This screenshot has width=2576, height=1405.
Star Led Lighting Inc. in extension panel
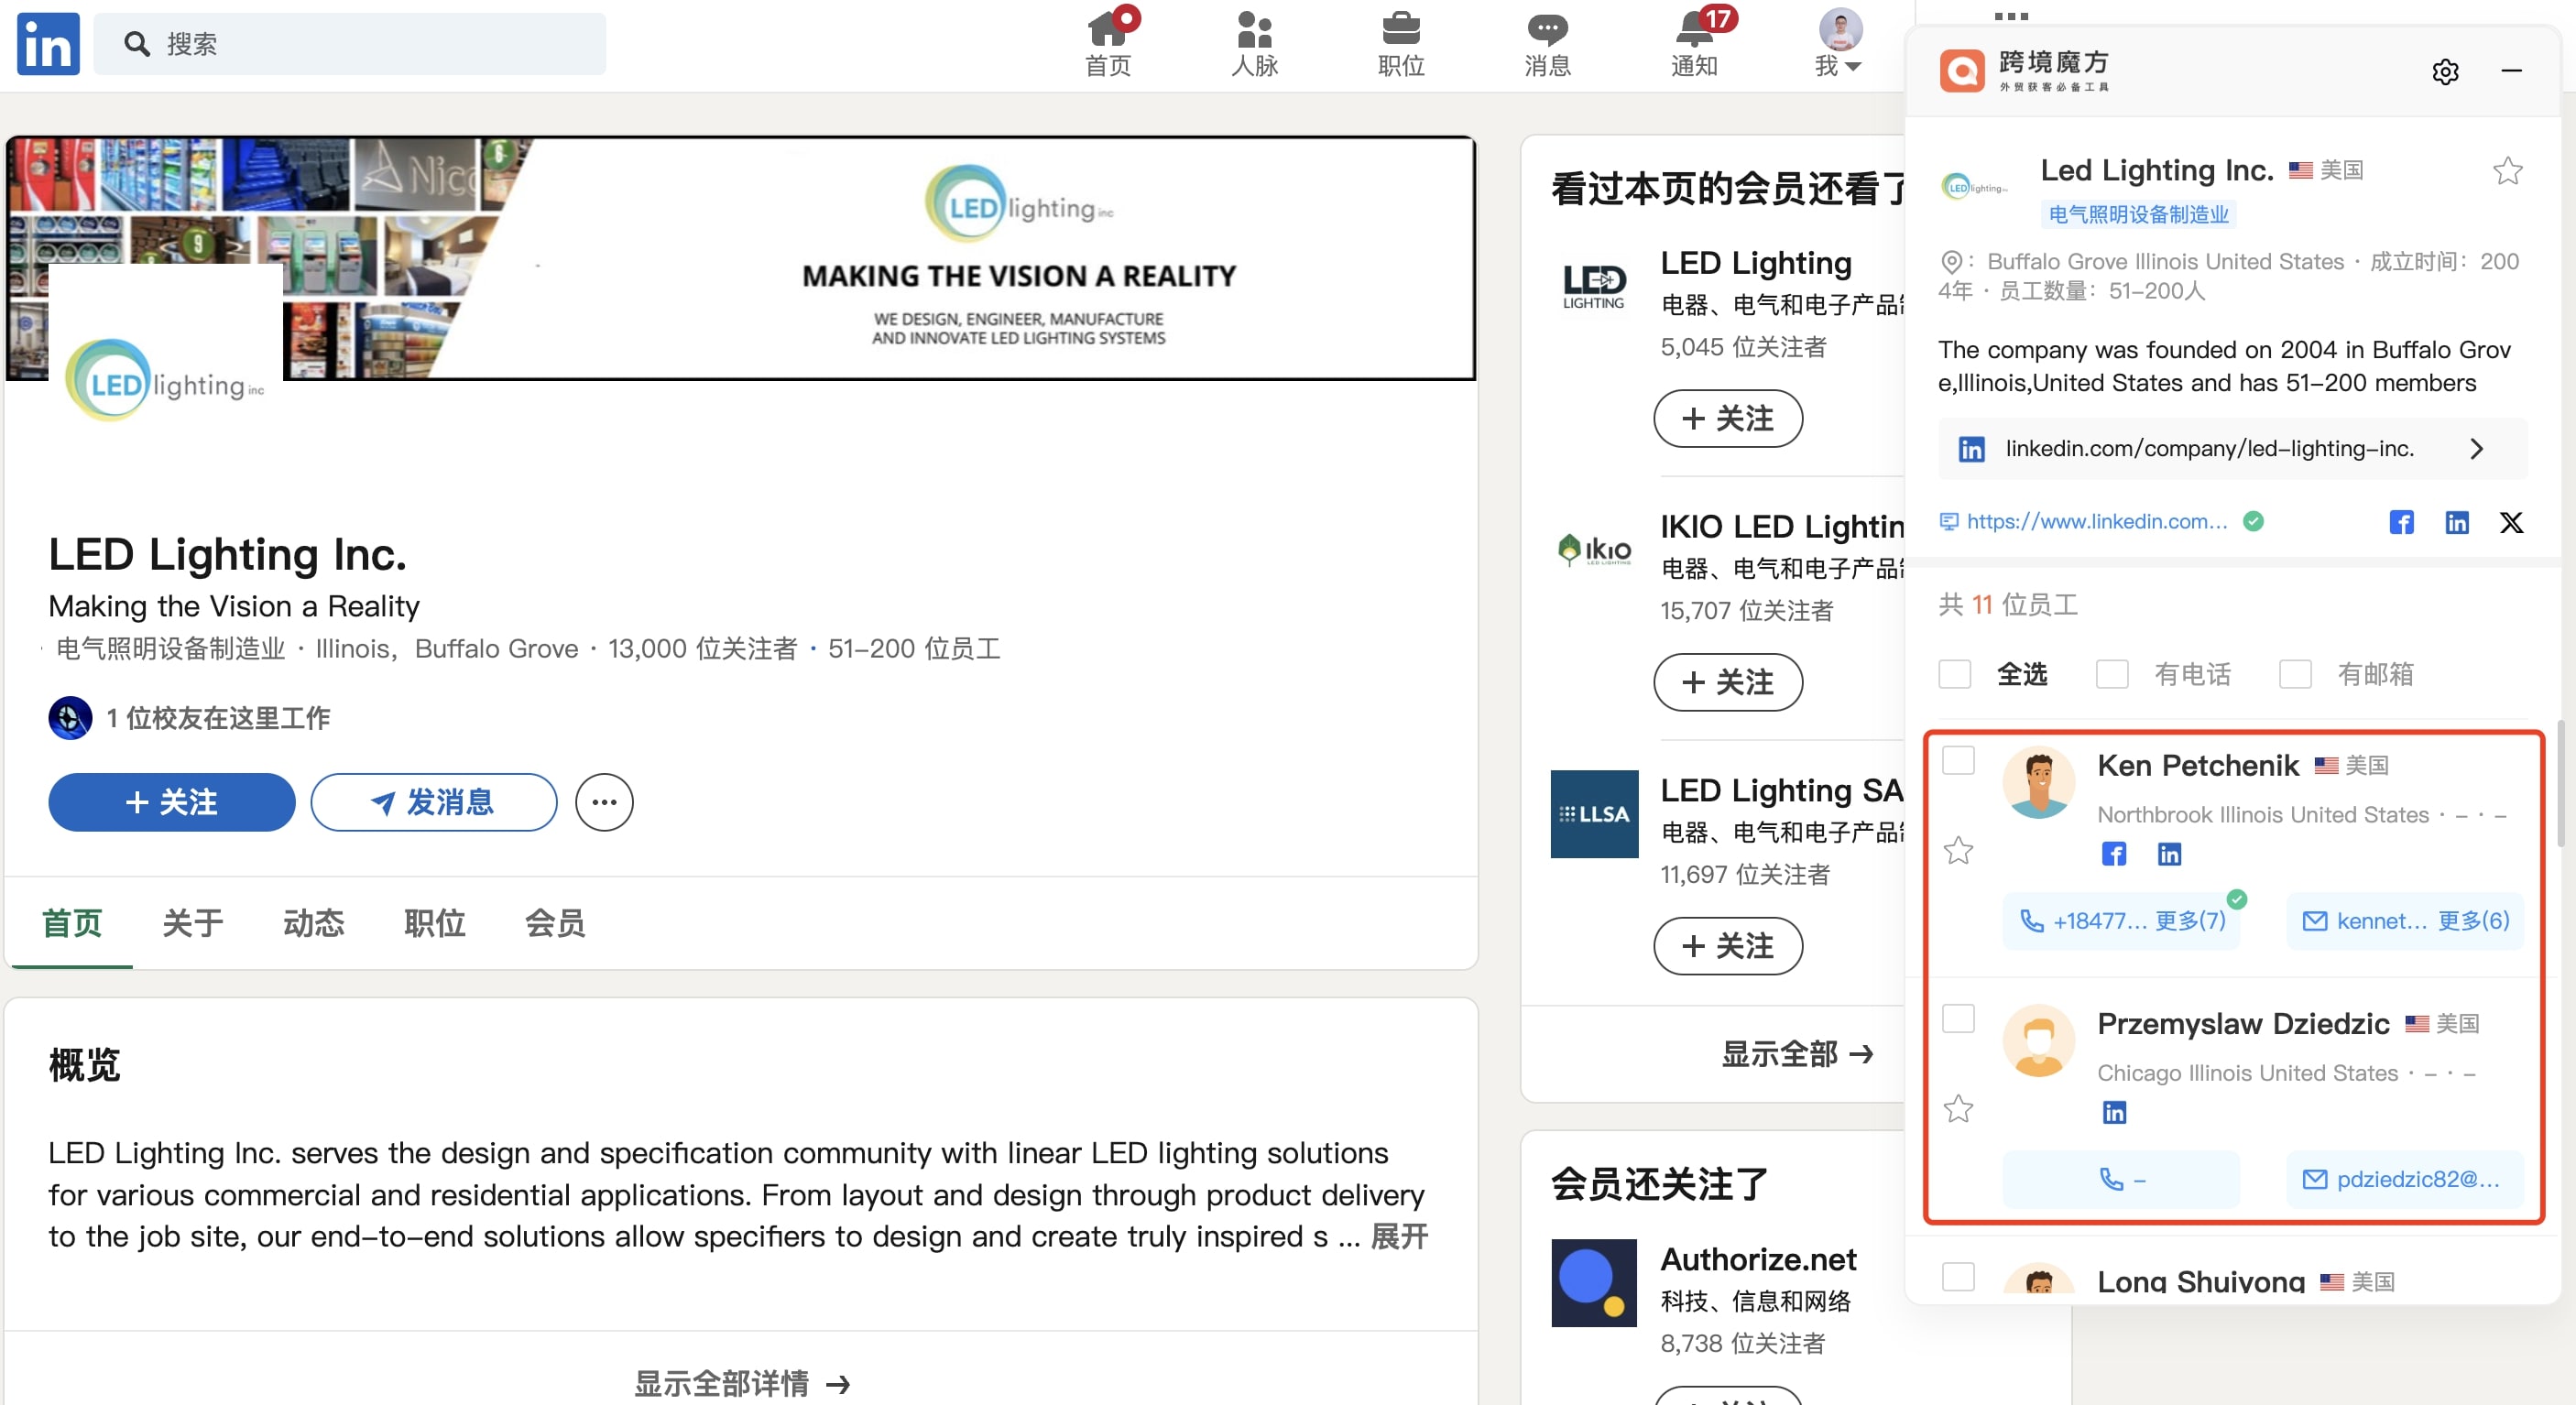2507,170
